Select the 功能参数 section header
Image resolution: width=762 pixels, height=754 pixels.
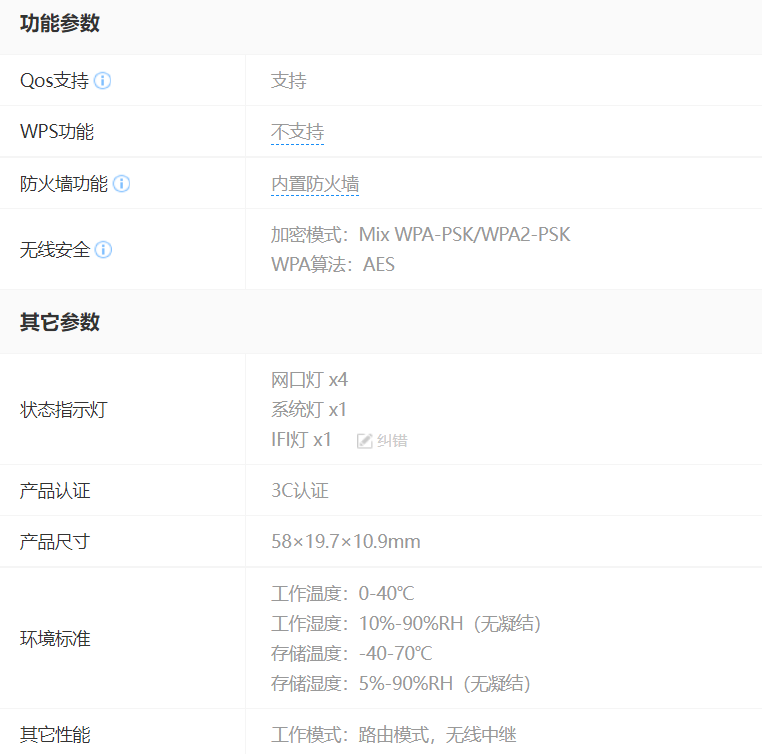pos(60,24)
